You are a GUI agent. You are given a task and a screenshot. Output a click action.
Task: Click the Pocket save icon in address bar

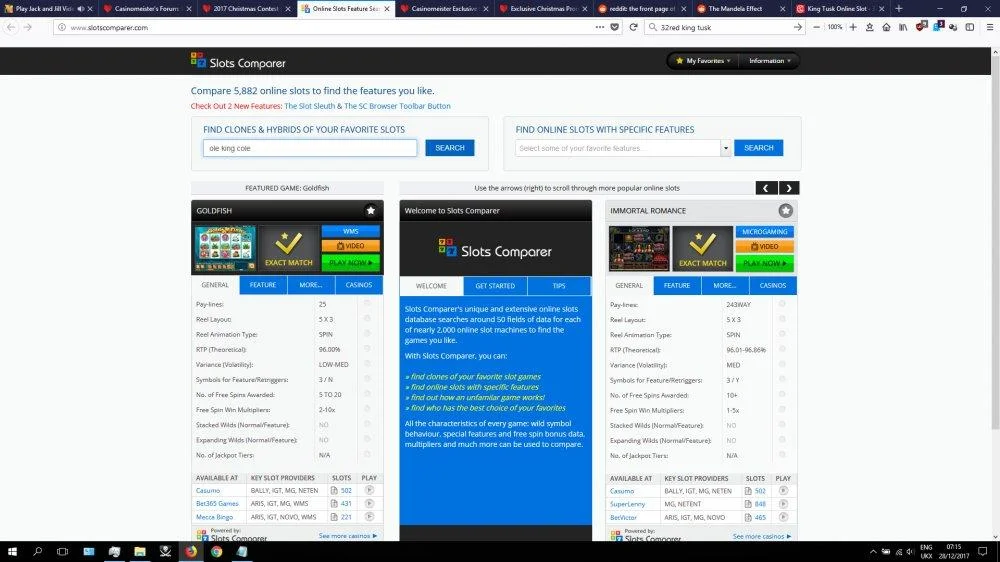coord(615,27)
